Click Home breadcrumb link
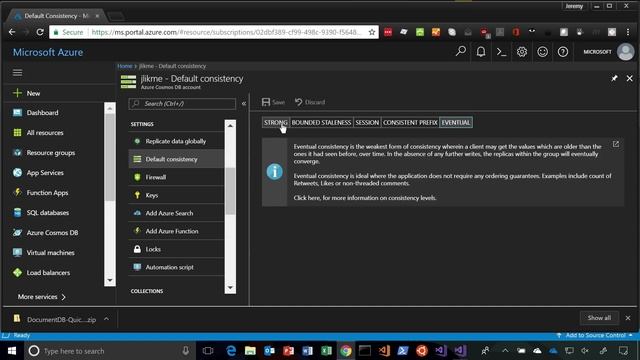The height and width of the screenshot is (360, 640). [124, 66]
